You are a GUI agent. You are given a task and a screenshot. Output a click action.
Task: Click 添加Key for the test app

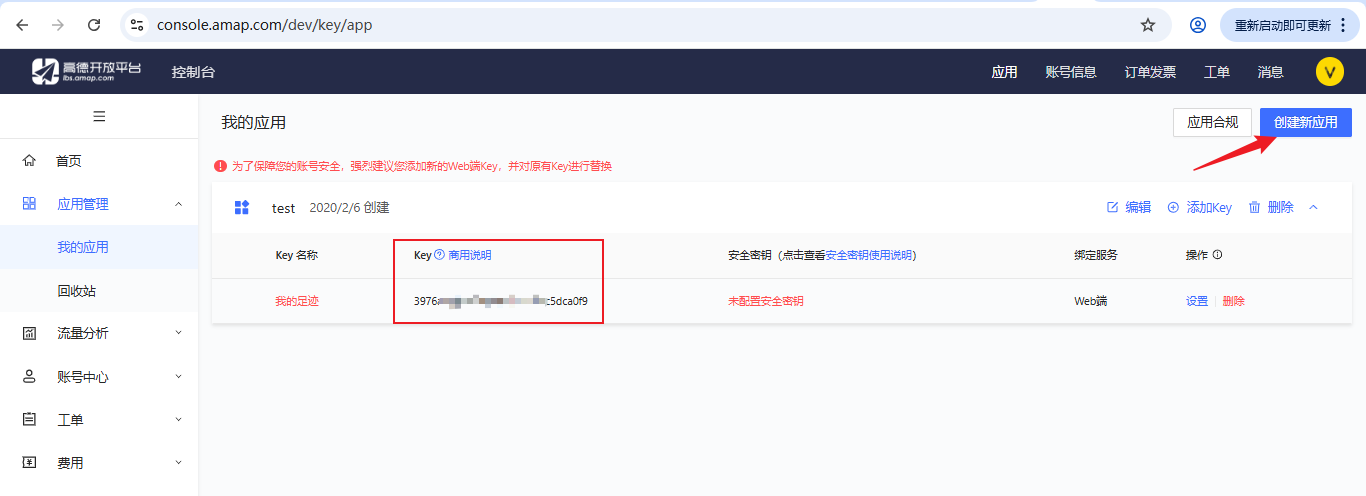[x=1209, y=207]
